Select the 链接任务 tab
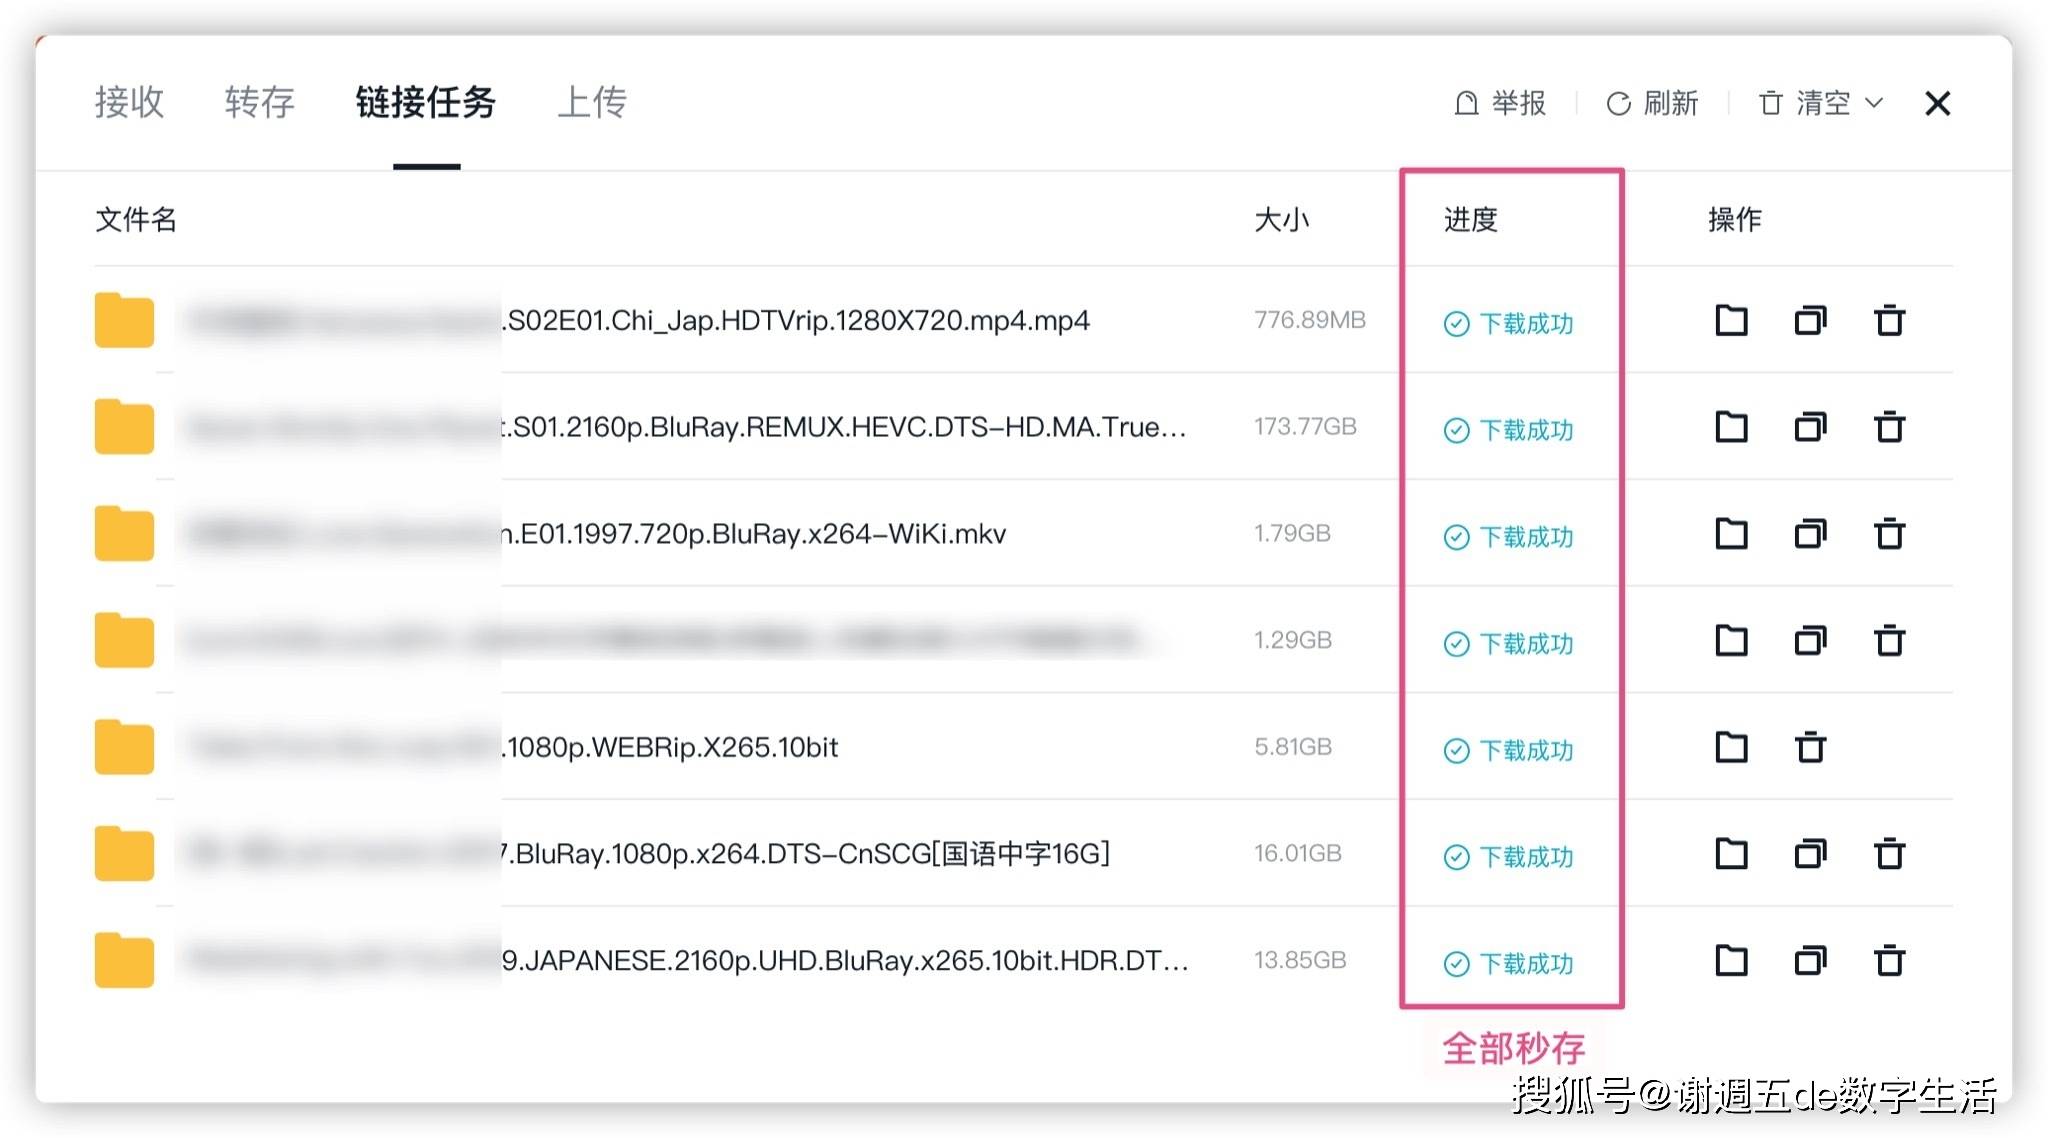 point(426,102)
